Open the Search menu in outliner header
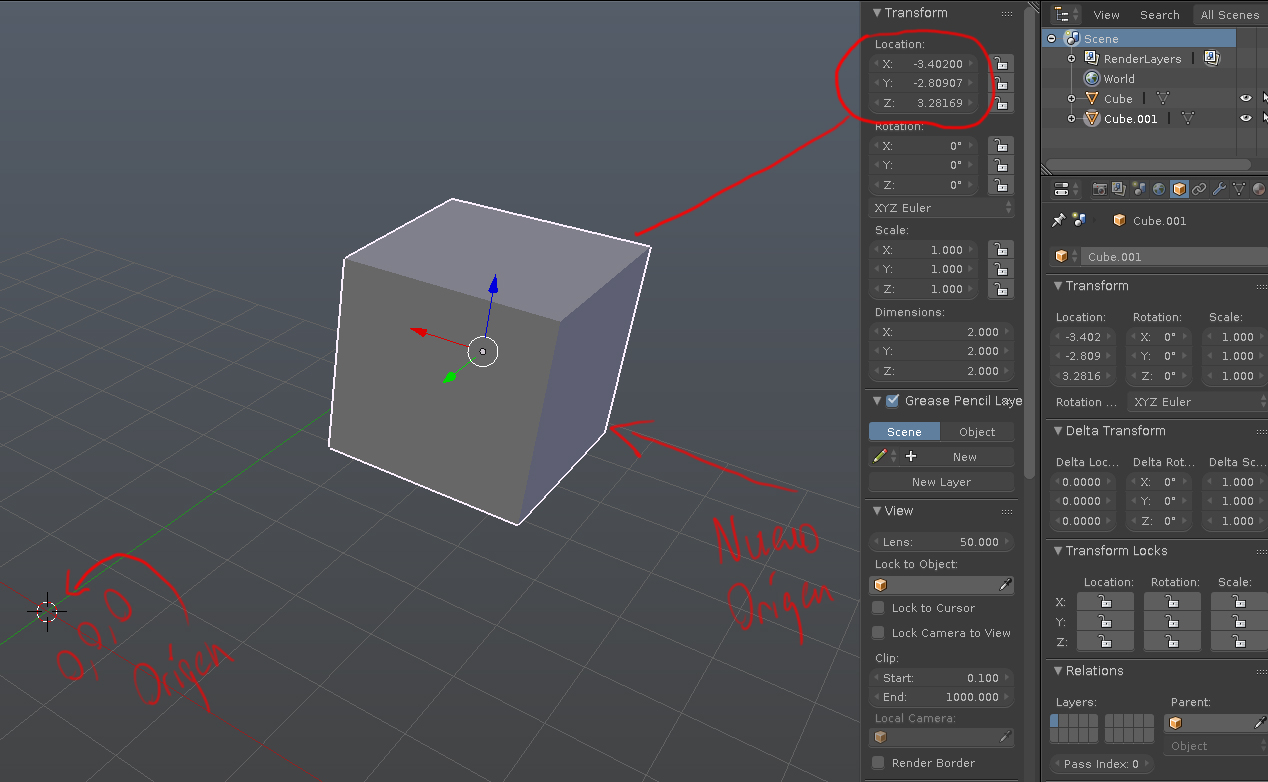Screen dimensions: 1268x782 point(1159,15)
